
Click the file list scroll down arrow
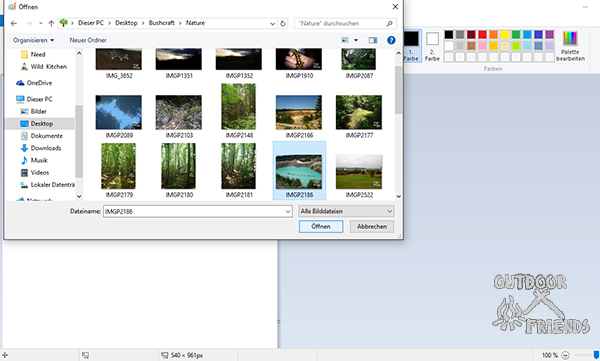point(398,196)
